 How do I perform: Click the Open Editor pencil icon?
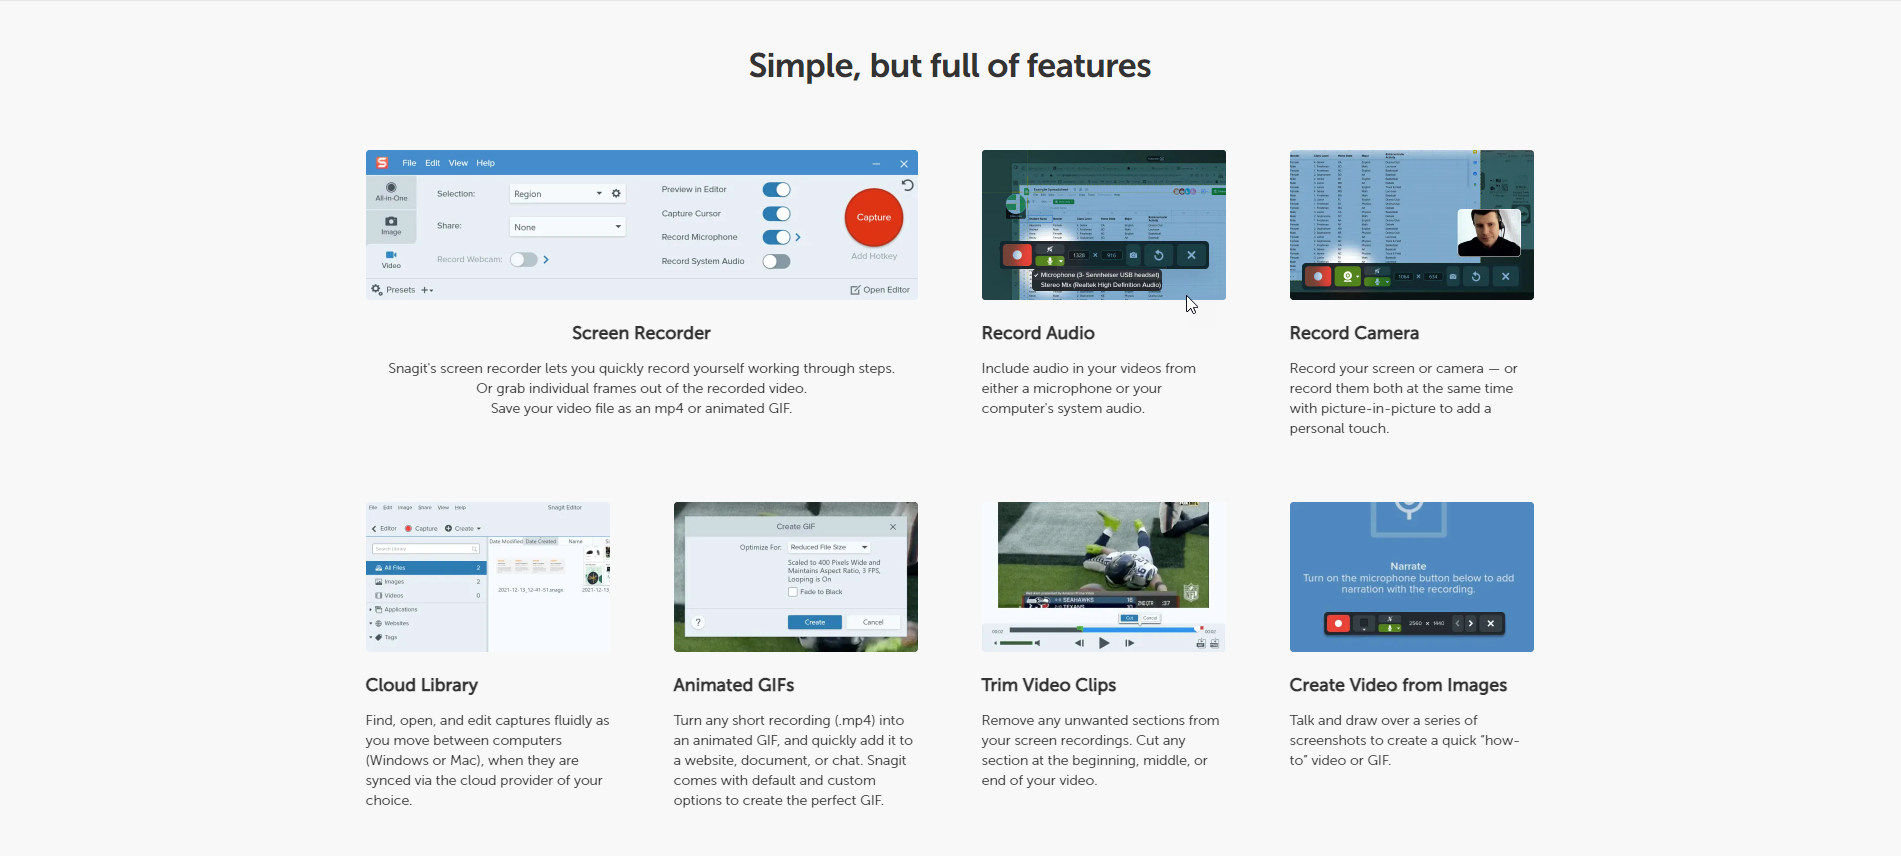tap(855, 290)
